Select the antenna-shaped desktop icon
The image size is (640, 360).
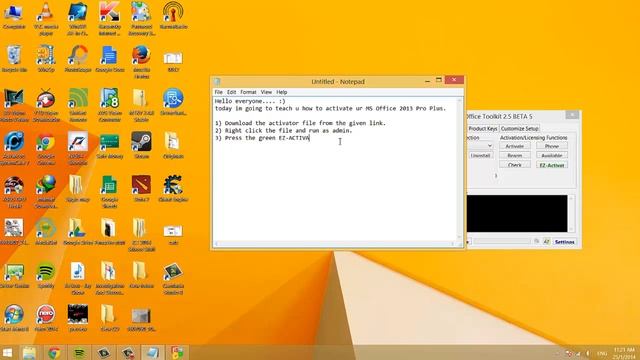173,16
